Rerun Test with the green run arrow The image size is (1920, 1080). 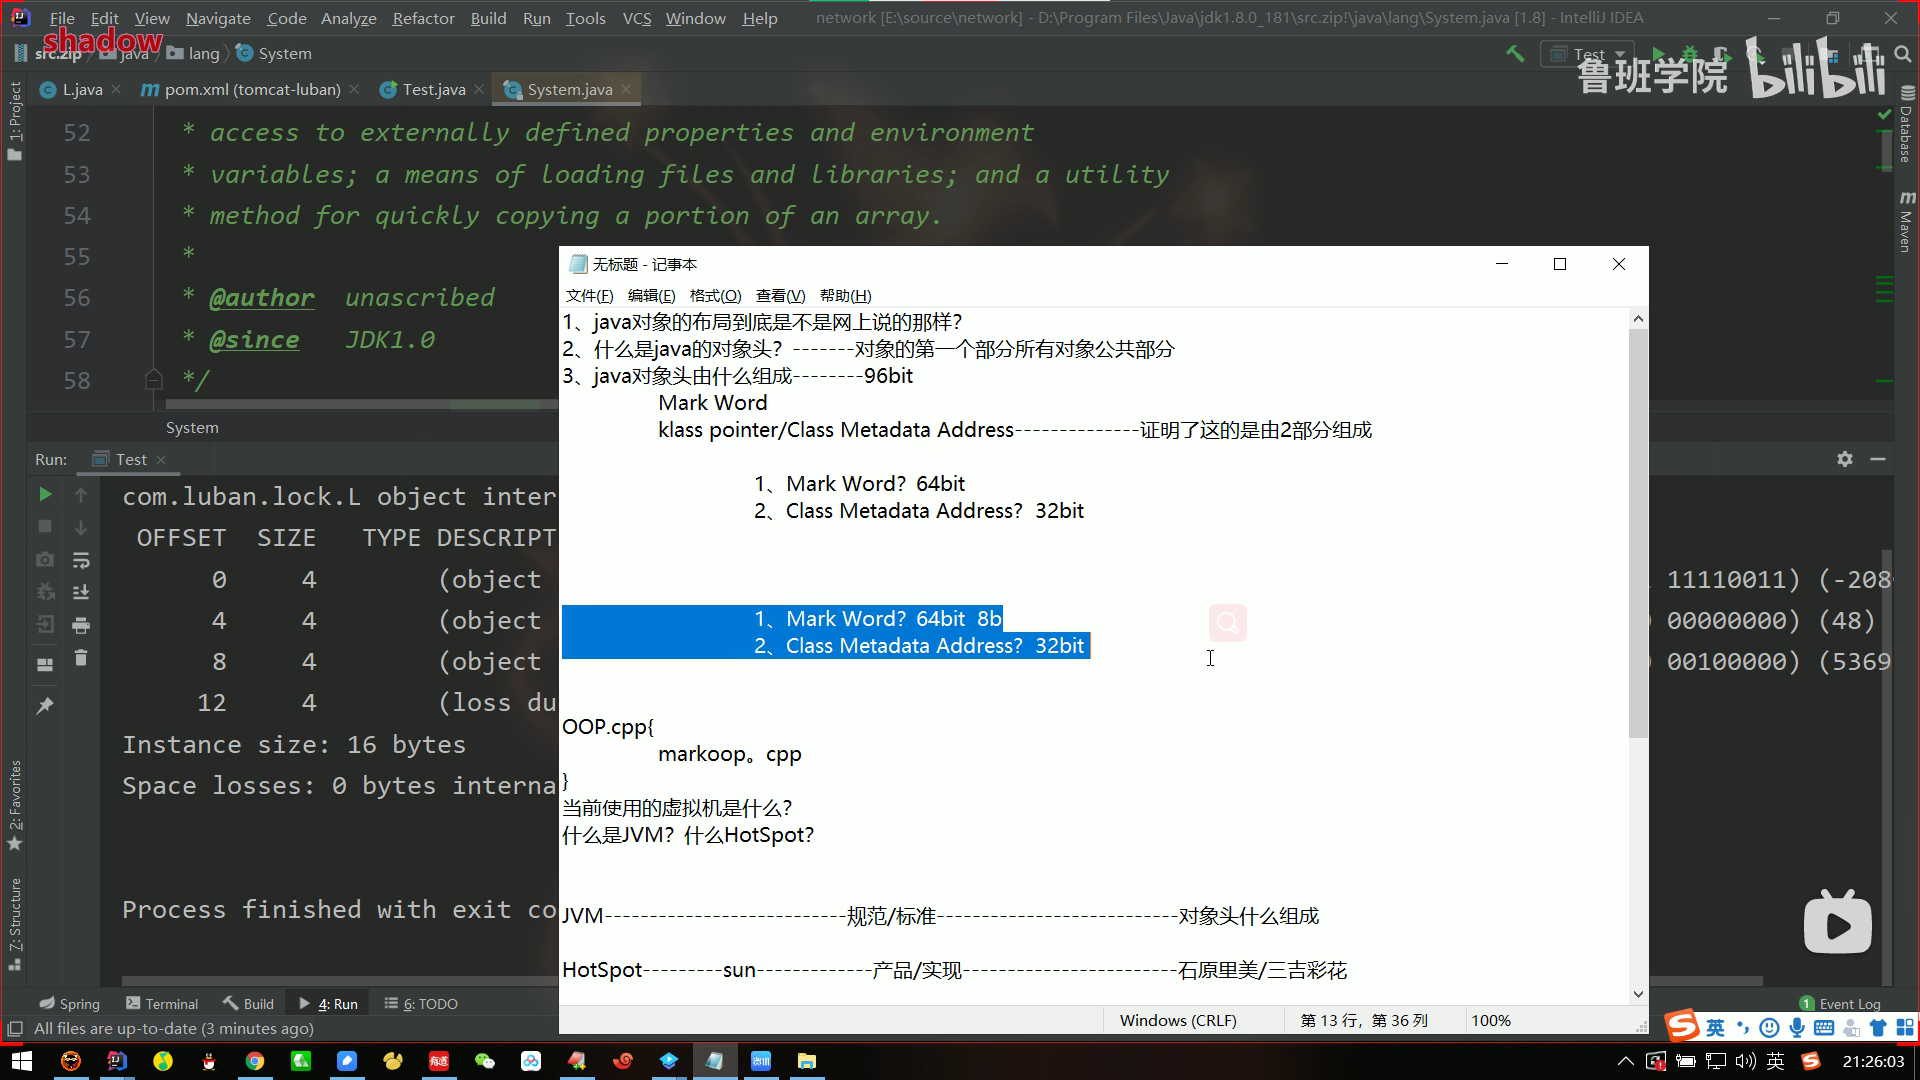[x=45, y=494]
